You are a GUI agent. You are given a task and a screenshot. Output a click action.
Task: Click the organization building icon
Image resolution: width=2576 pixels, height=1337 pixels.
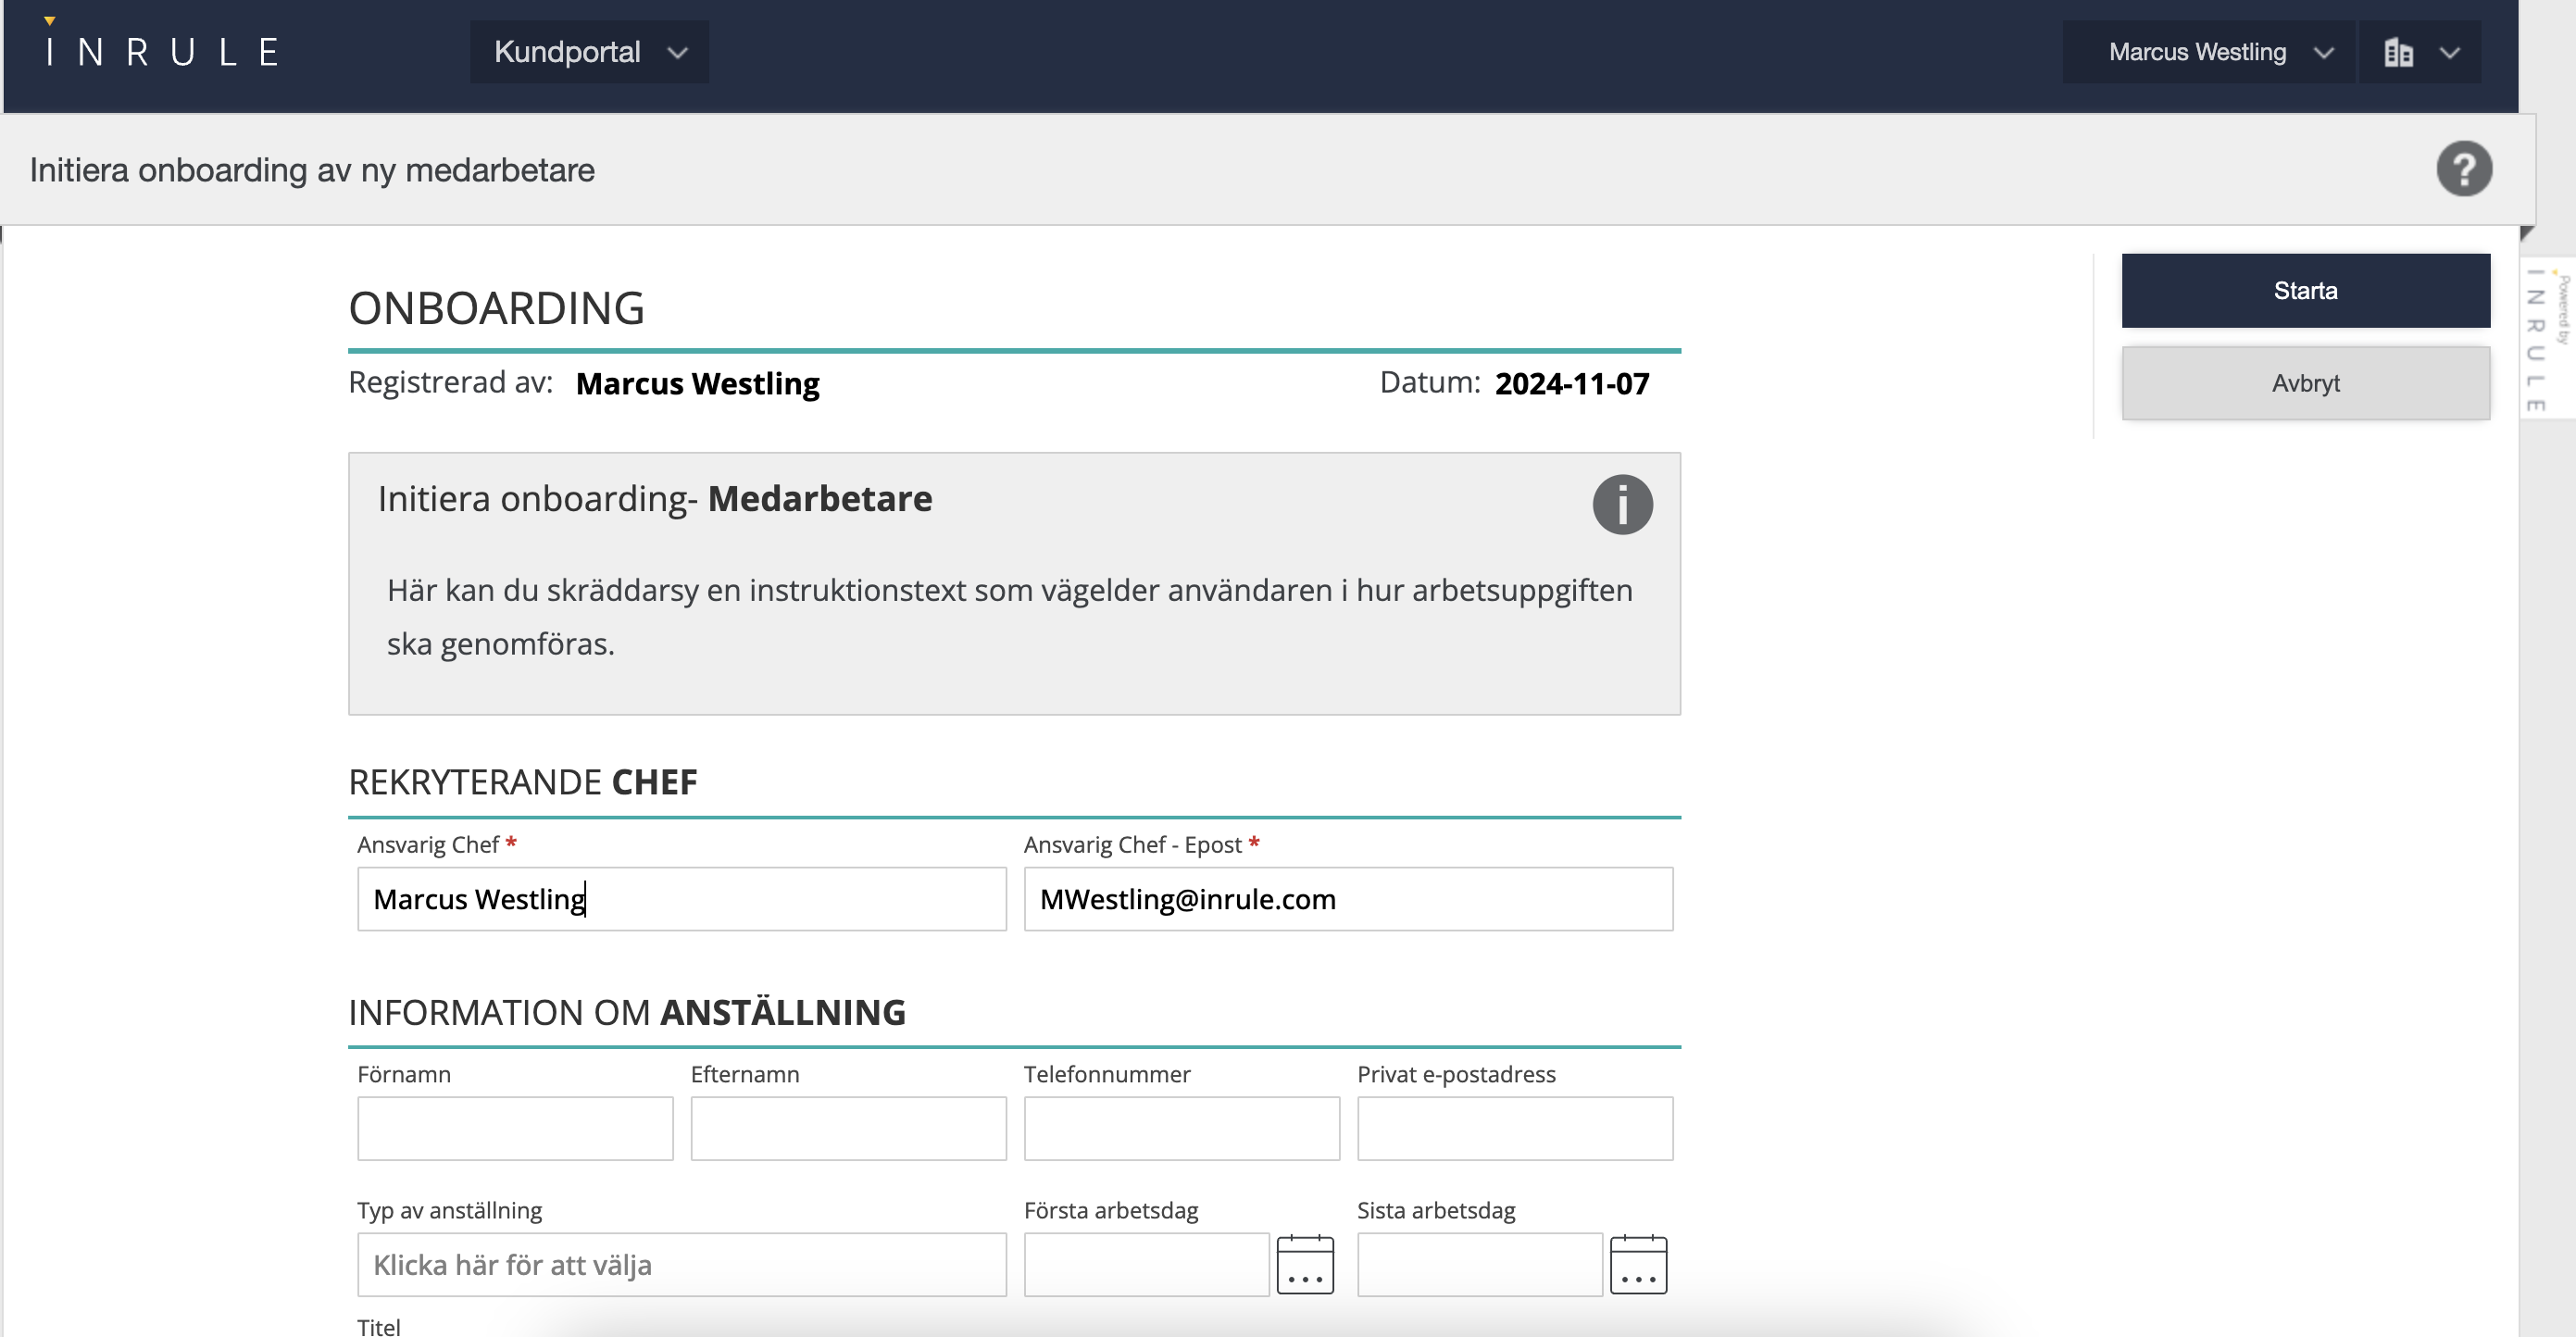(x=2397, y=52)
